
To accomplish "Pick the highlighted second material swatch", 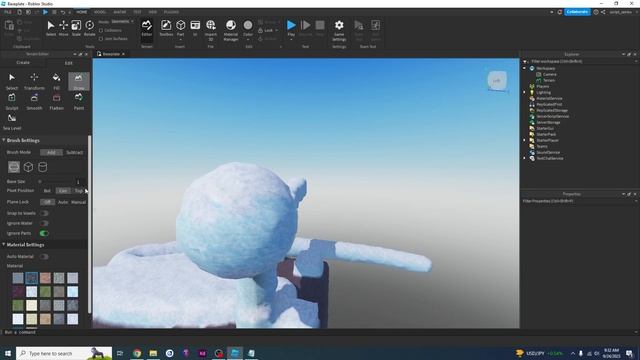I will point(31,278).
